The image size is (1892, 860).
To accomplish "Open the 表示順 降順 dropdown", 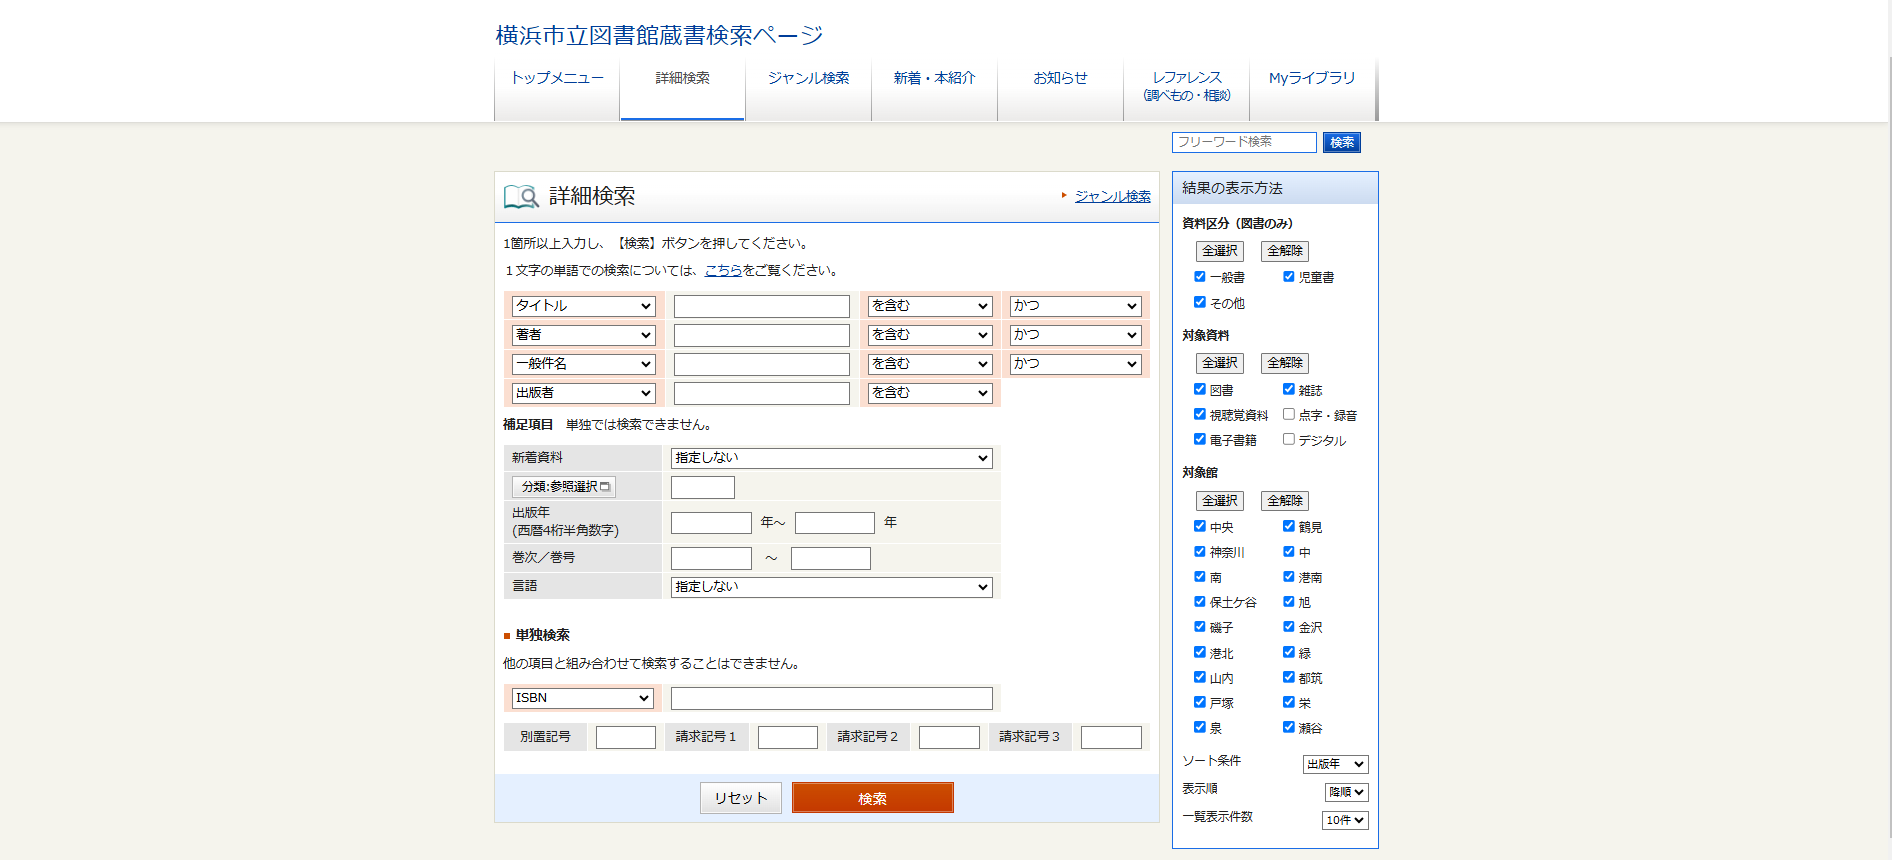I will (1346, 792).
